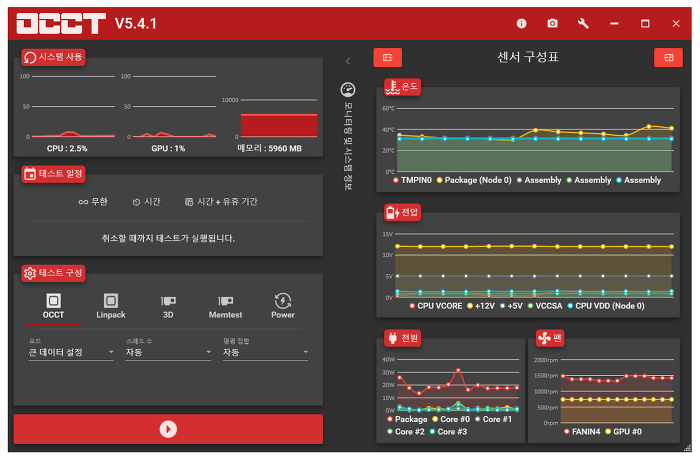
Task: Click the V5.4.1 version text
Action: 136,23
